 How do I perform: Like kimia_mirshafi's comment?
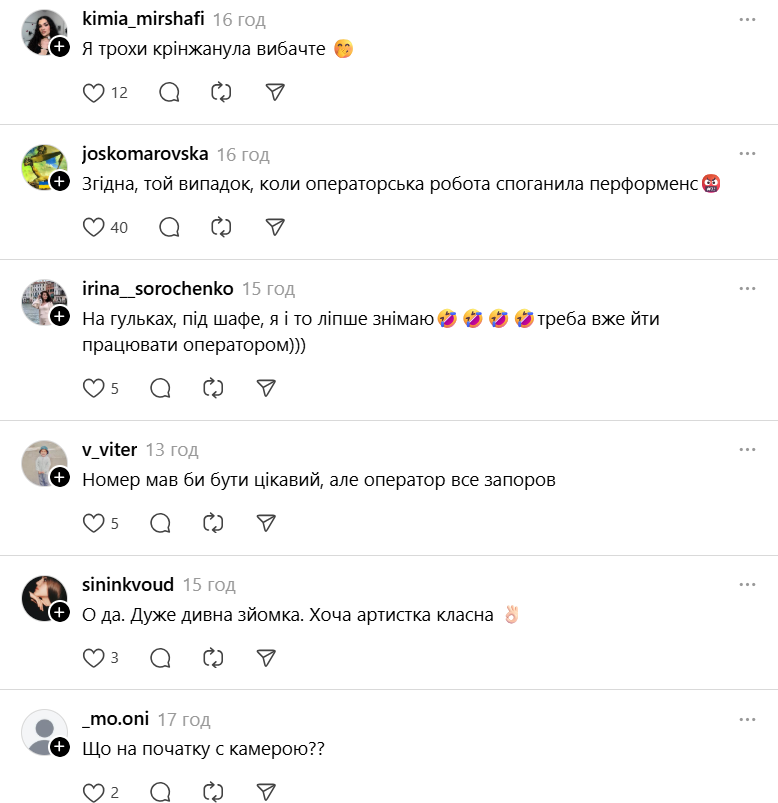(x=93, y=93)
